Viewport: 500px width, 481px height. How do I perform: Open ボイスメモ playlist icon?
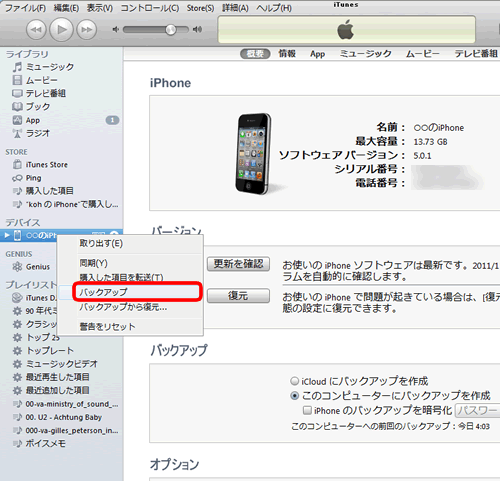[x=17, y=444]
